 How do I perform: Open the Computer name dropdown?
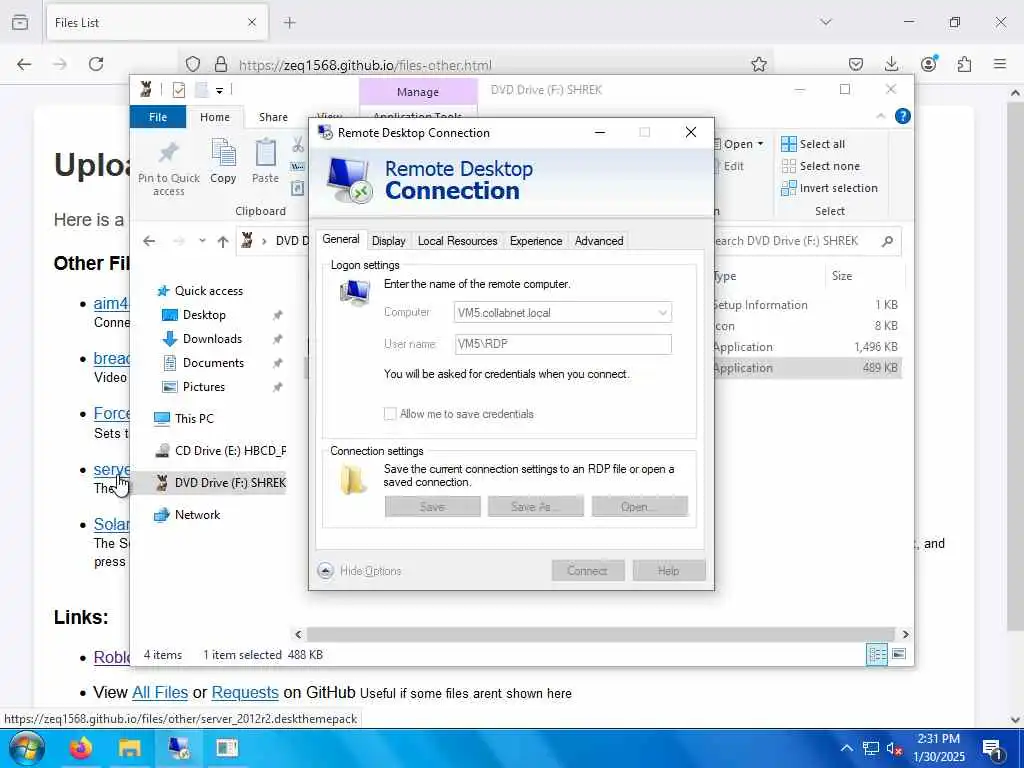pos(662,312)
